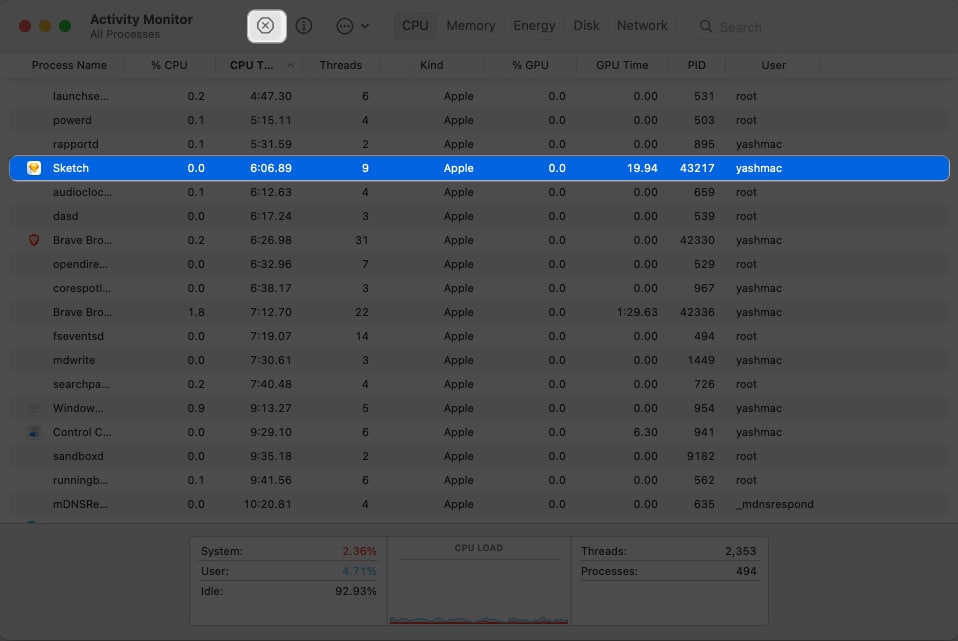Image resolution: width=958 pixels, height=641 pixels.
Task: Select the searchpa... process row
Action: tap(479, 384)
